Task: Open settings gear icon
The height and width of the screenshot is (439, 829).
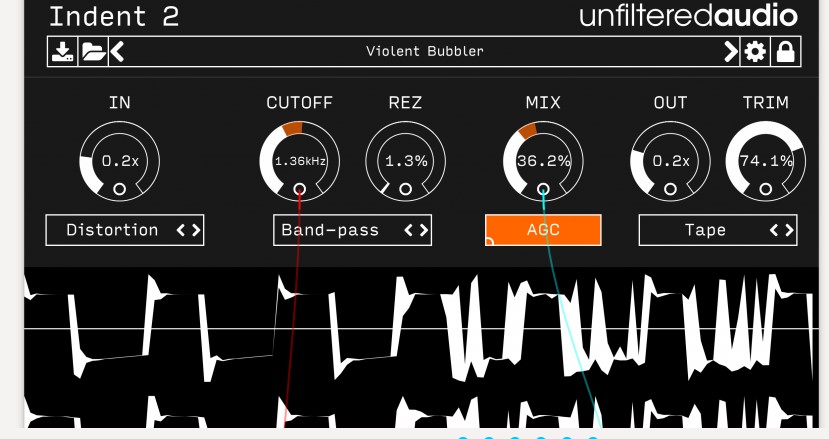Action: [x=755, y=51]
